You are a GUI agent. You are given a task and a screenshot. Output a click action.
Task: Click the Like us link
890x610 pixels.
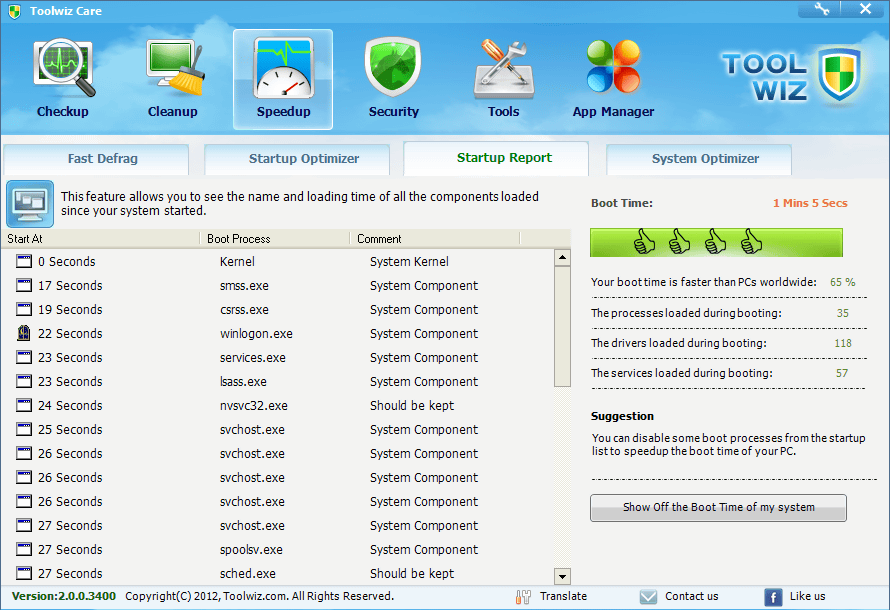pyautogui.click(x=807, y=596)
